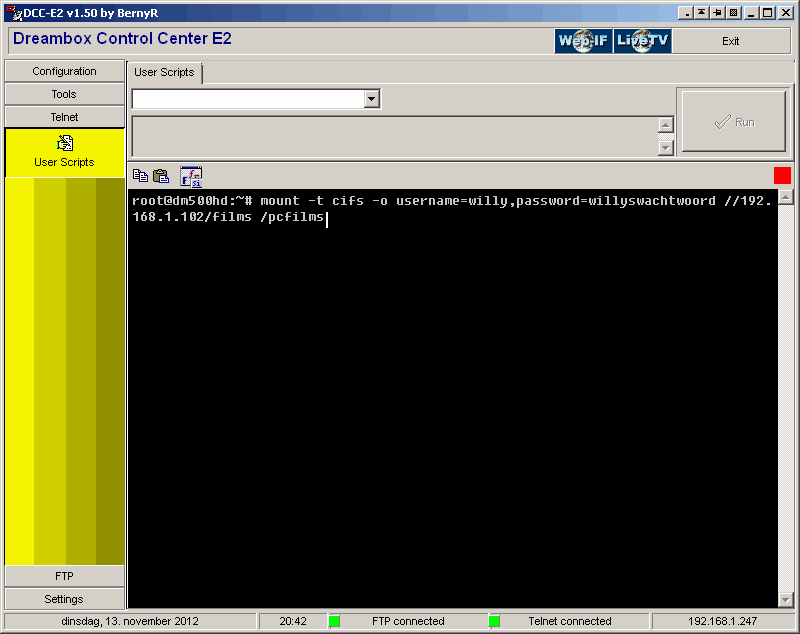The height and width of the screenshot is (634, 800).
Task: Click the red stop square above the terminal
Action: click(782, 175)
